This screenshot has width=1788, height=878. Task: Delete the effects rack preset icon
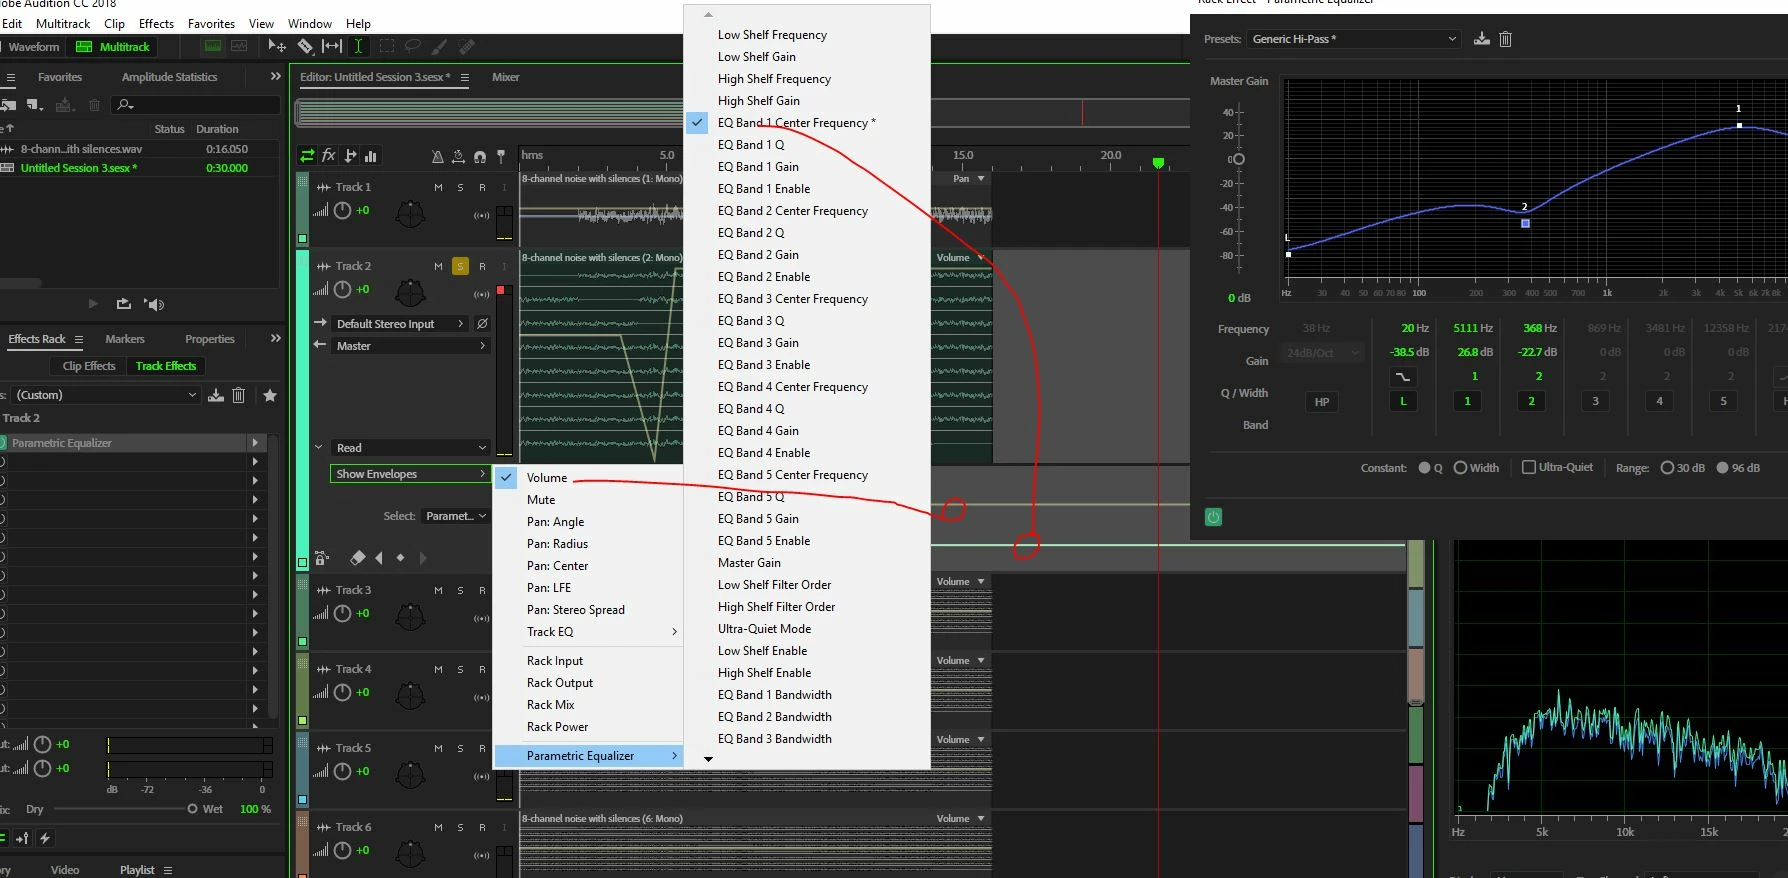click(x=238, y=395)
